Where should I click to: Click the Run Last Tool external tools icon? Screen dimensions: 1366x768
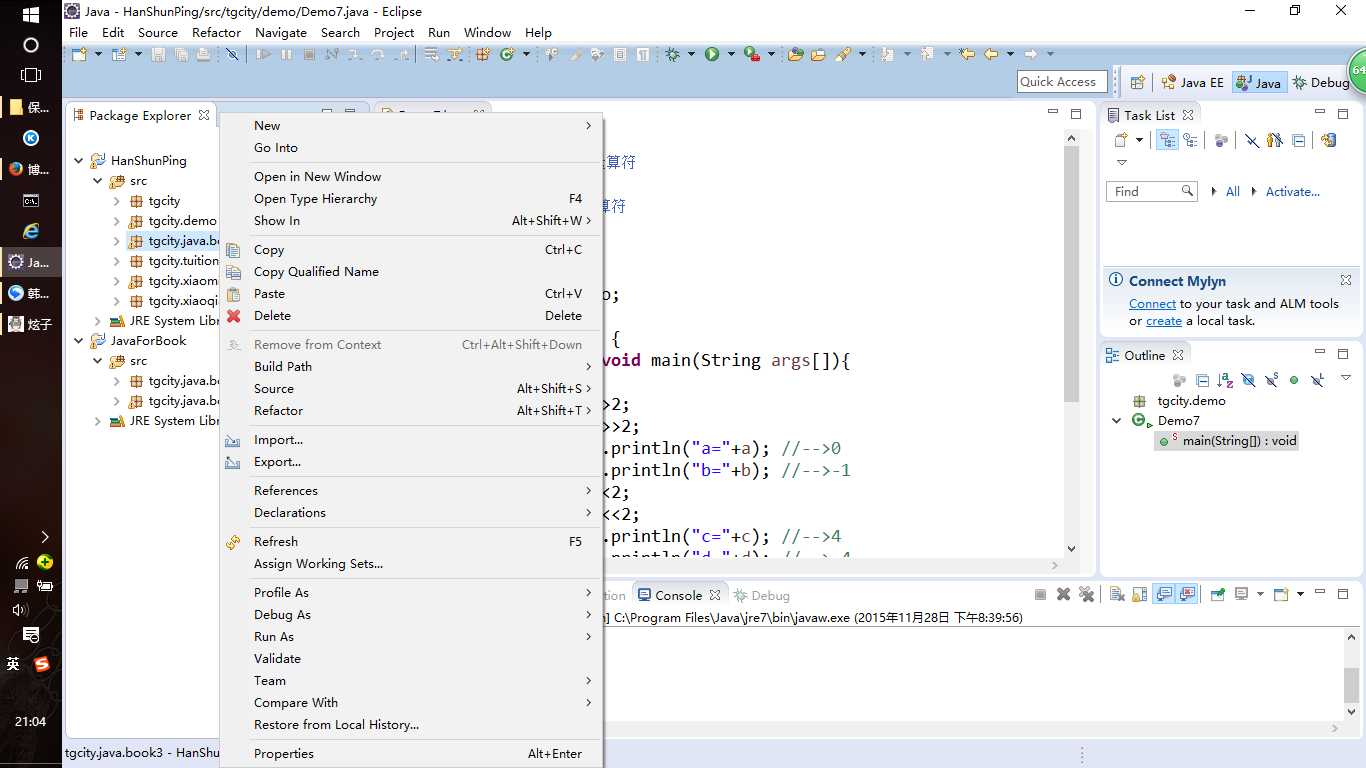coord(752,54)
